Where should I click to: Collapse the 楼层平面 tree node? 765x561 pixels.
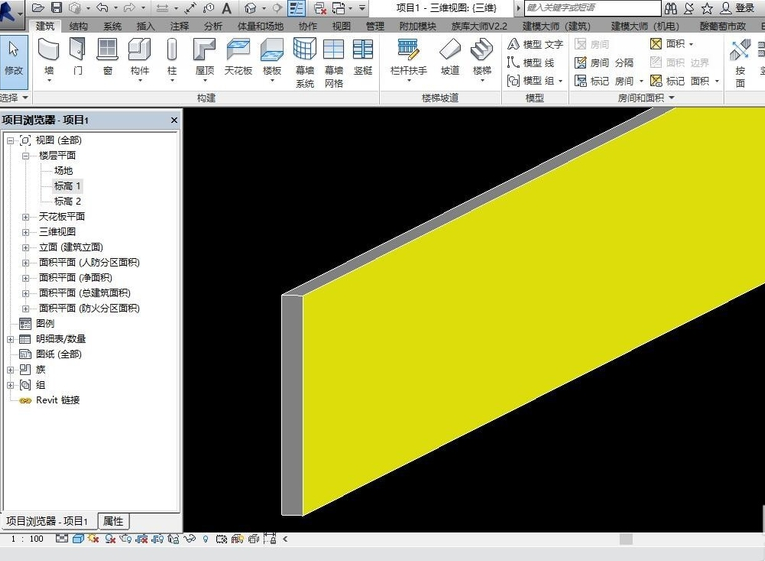pyautogui.click(x=25, y=156)
